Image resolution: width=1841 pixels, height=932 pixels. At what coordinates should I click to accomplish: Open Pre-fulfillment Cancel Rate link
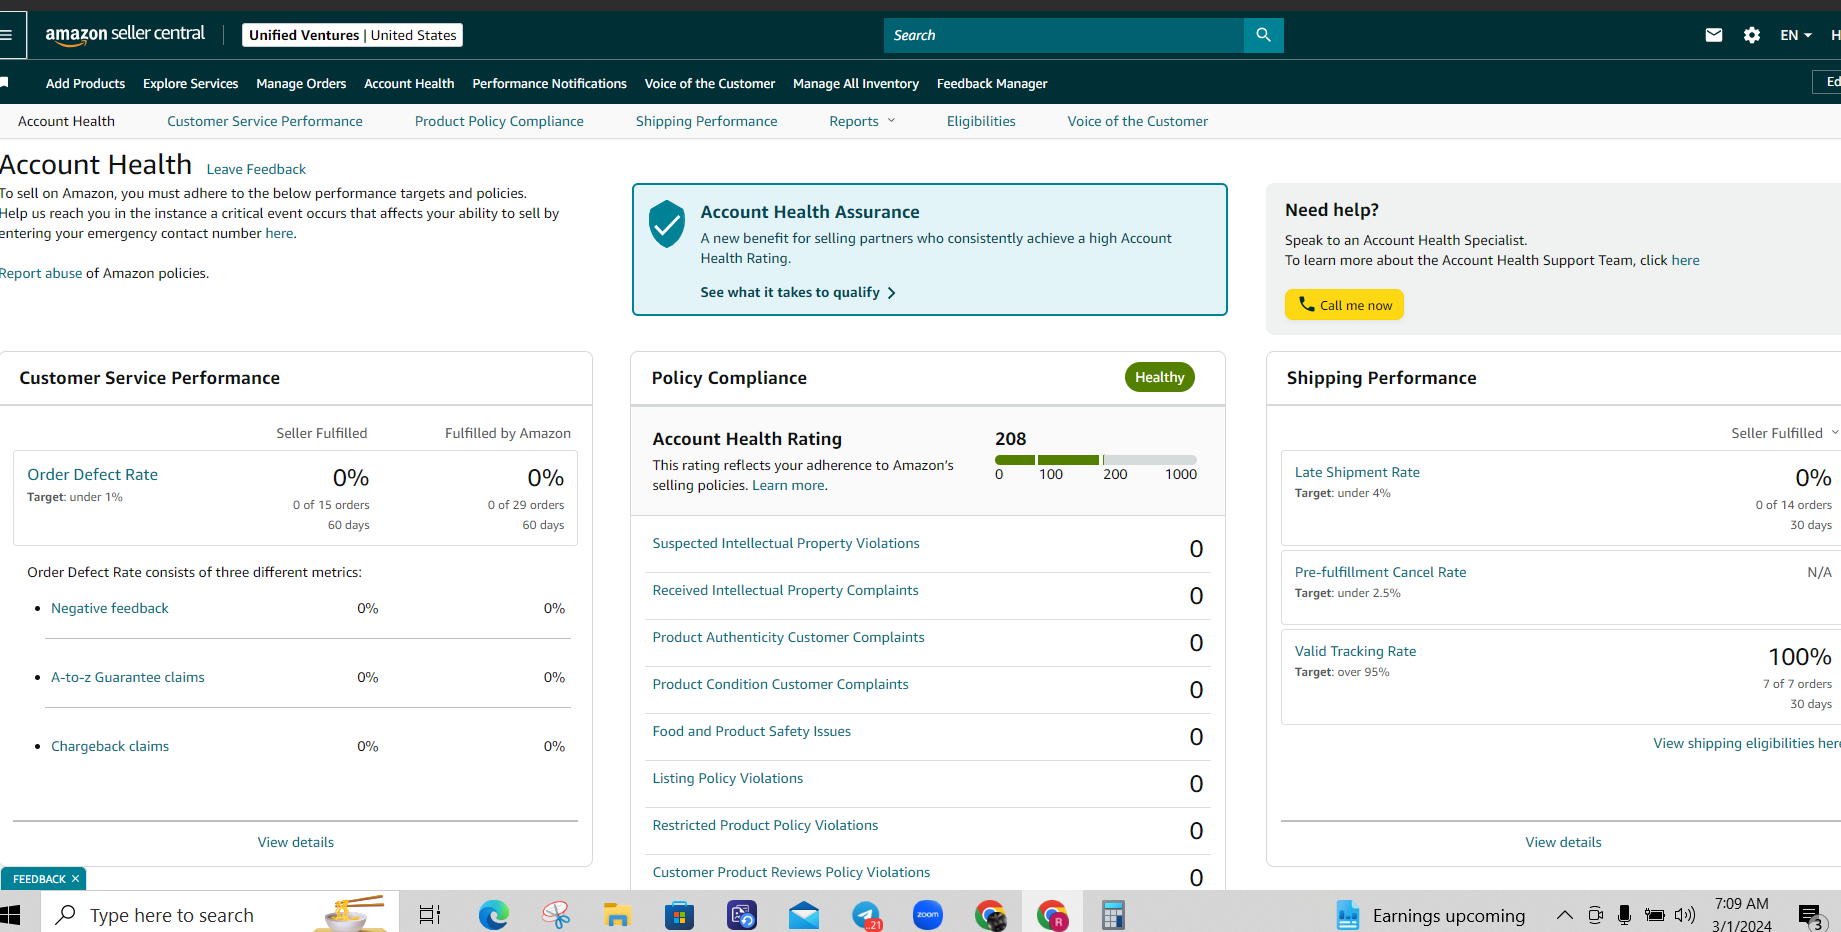1380,572
